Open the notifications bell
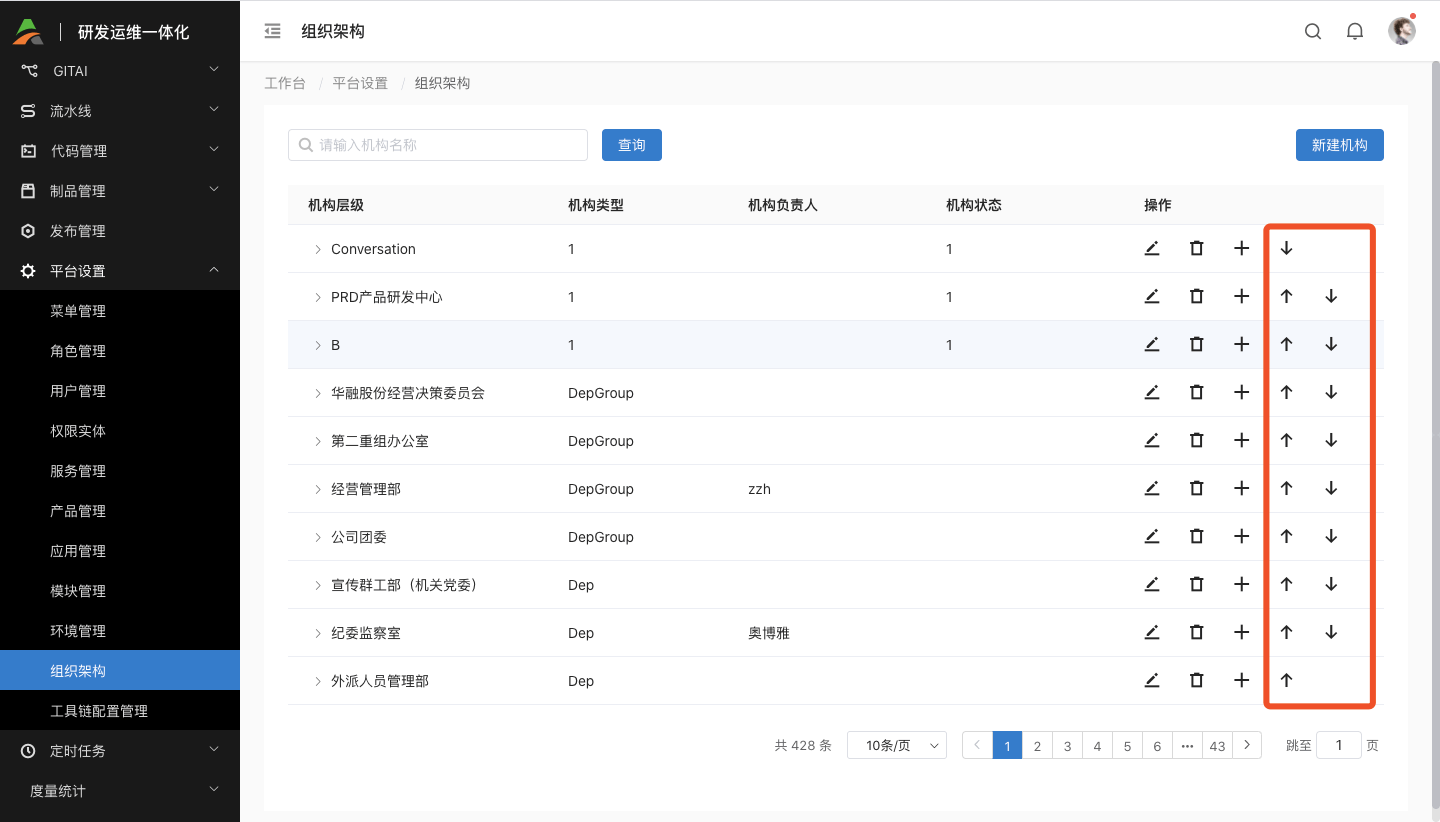This screenshot has width=1440, height=822. coord(1355,31)
